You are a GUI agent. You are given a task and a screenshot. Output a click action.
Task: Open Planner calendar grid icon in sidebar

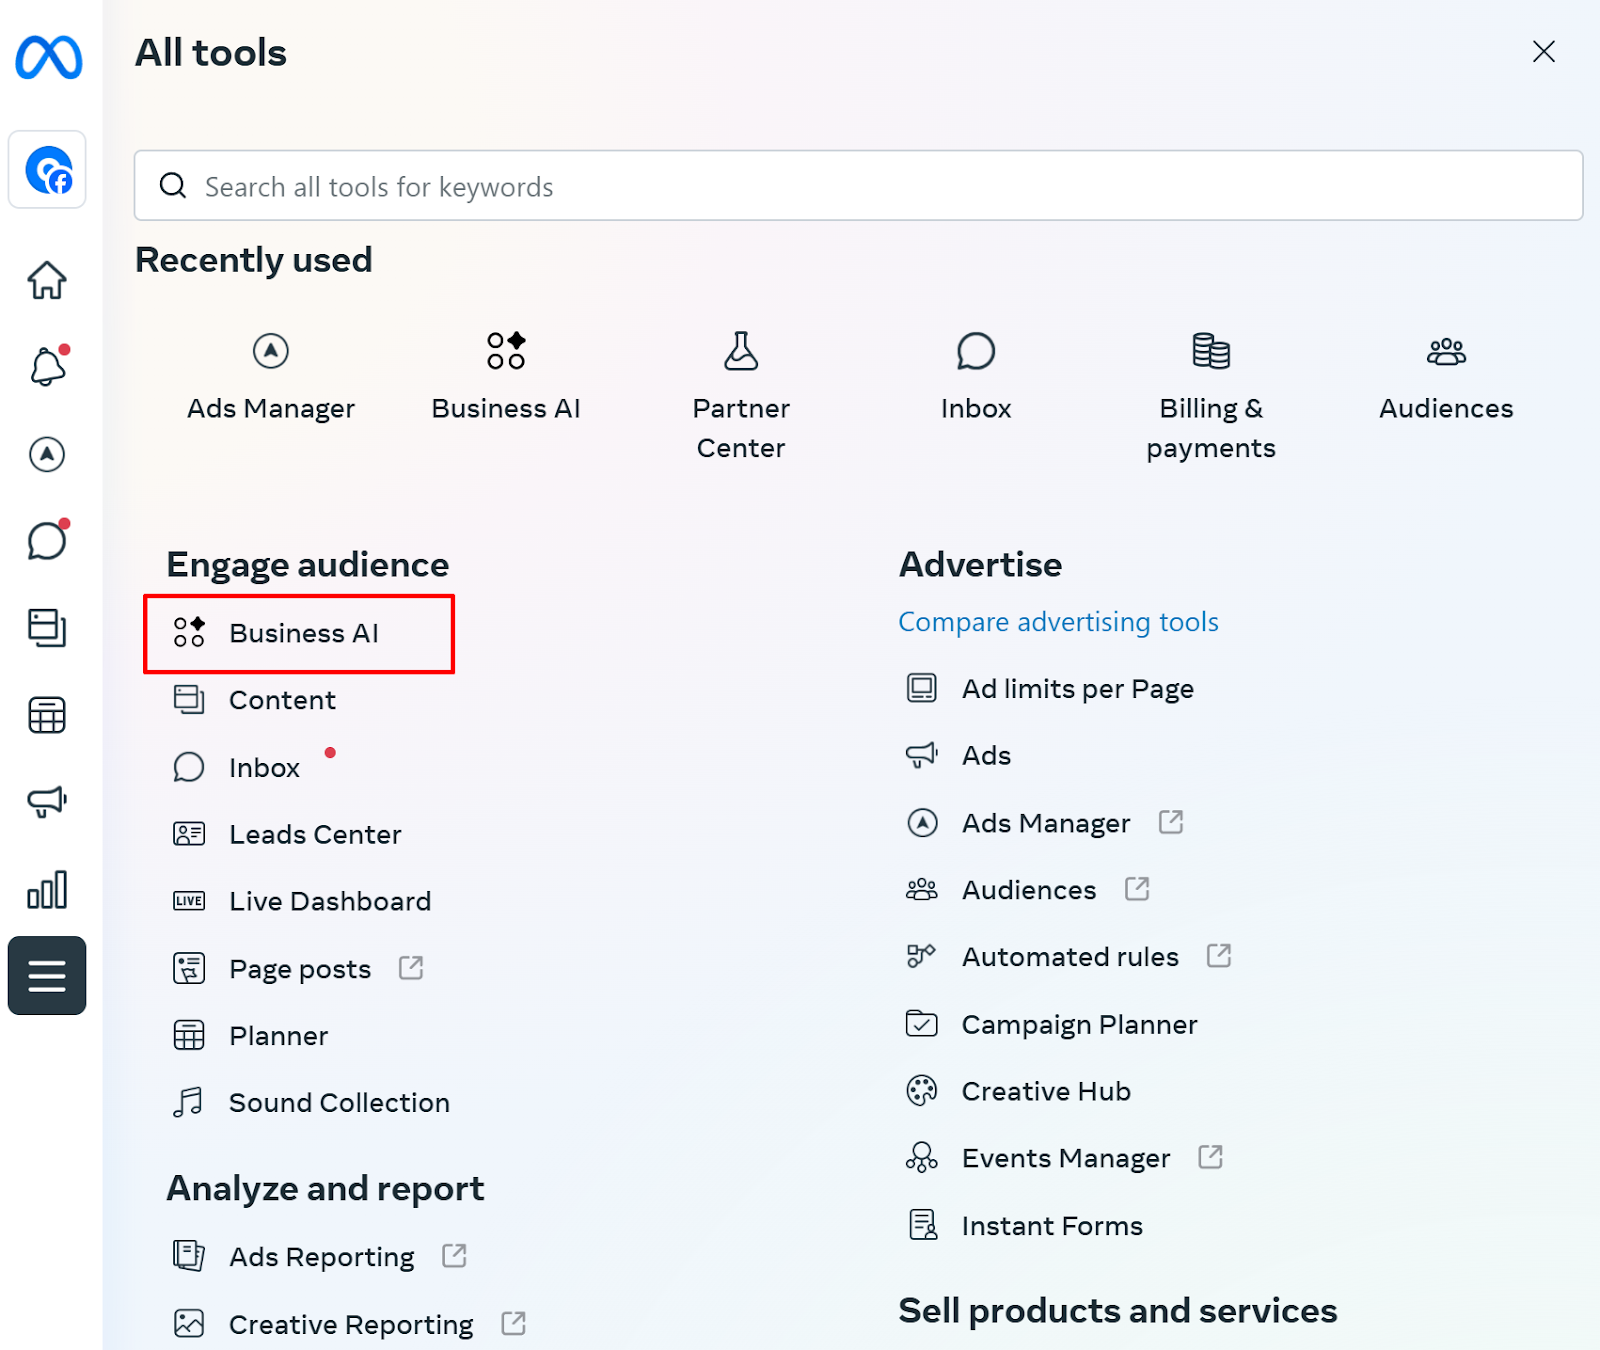coord(47,715)
